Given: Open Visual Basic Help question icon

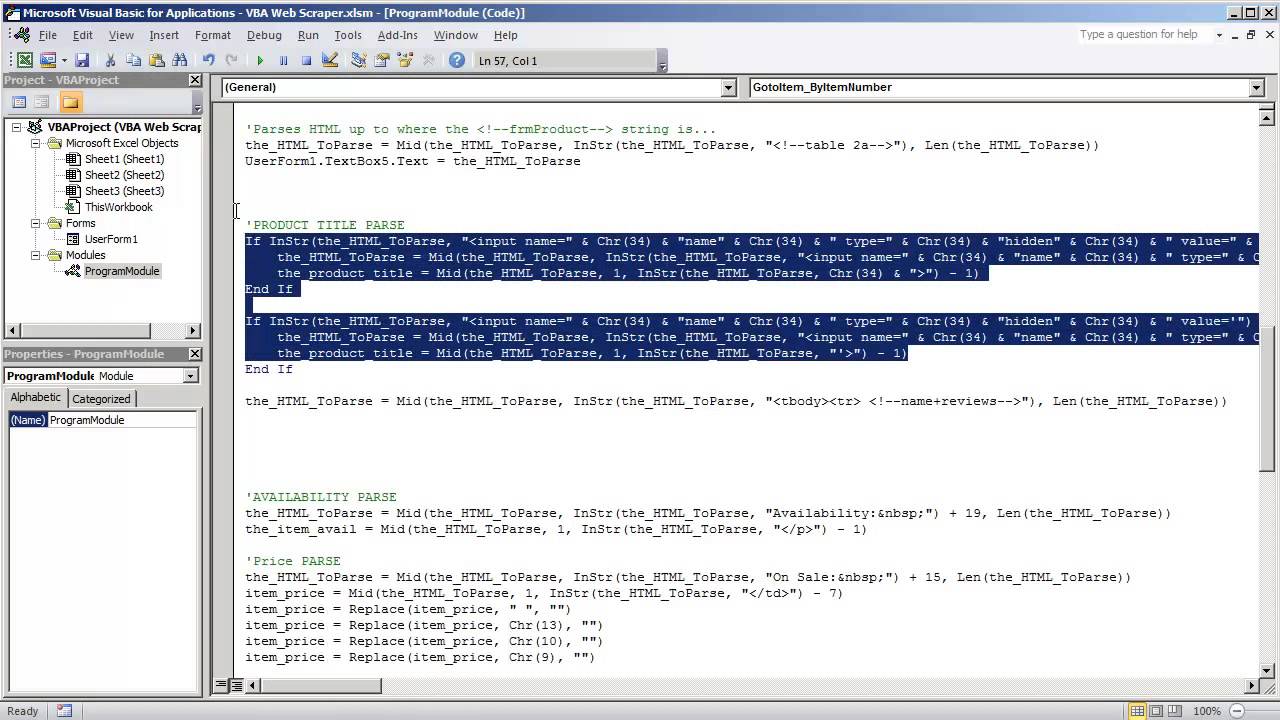Looking at the screenshot, I should [457, 61].
